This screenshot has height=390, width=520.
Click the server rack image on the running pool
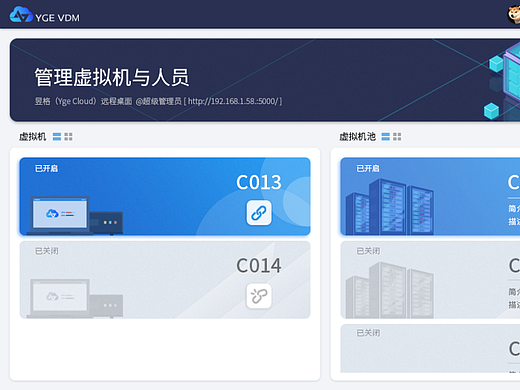coord(390,207)
